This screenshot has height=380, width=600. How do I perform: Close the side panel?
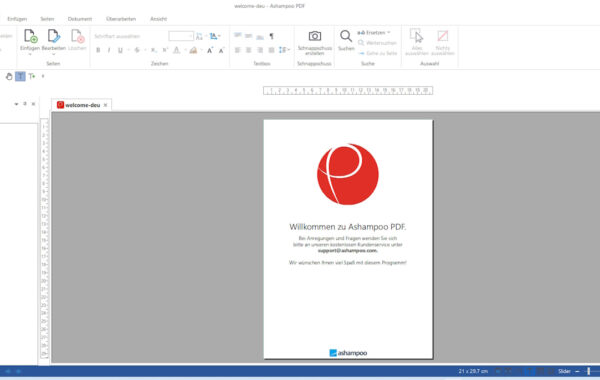34,104
